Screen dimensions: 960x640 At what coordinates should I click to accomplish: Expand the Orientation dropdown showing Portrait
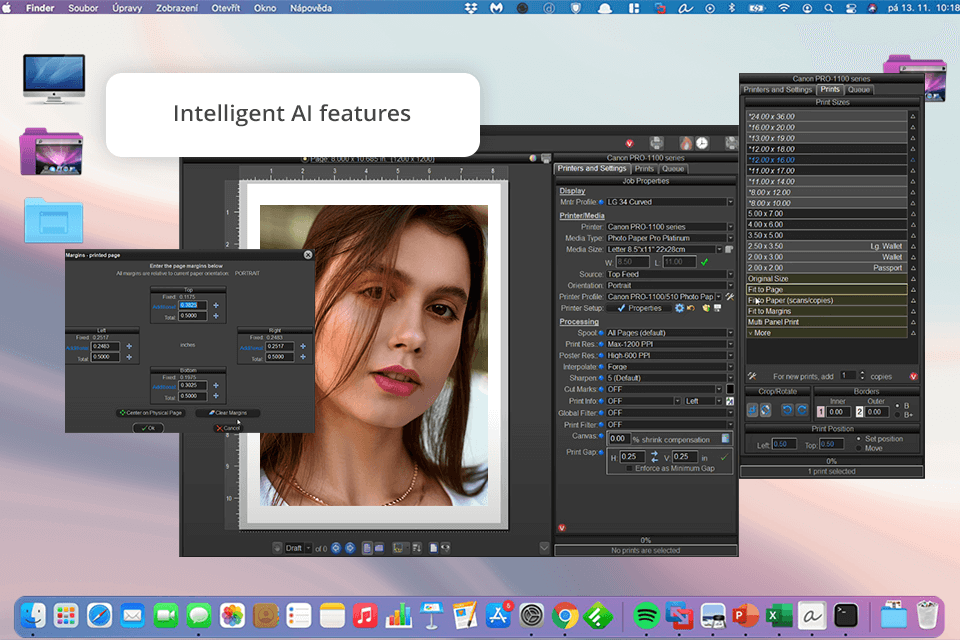[x=730, y=285]
